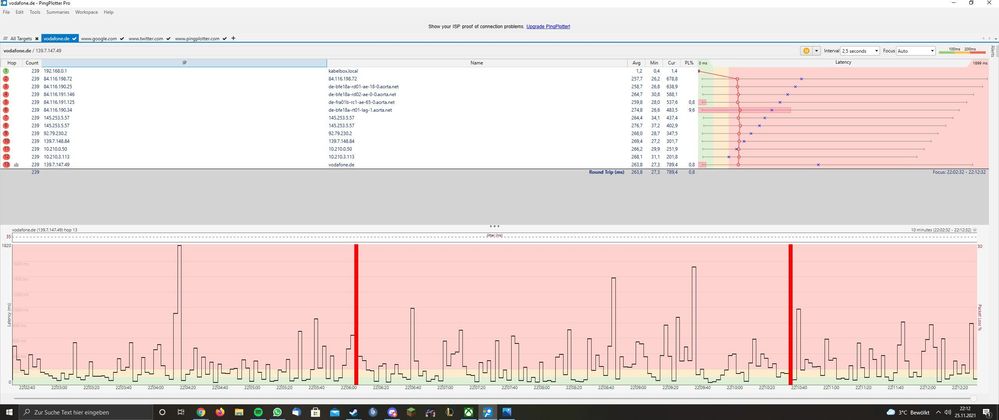Open the Help menu
This screenshot has height=420, width=999.
click(x=108, y=12)
